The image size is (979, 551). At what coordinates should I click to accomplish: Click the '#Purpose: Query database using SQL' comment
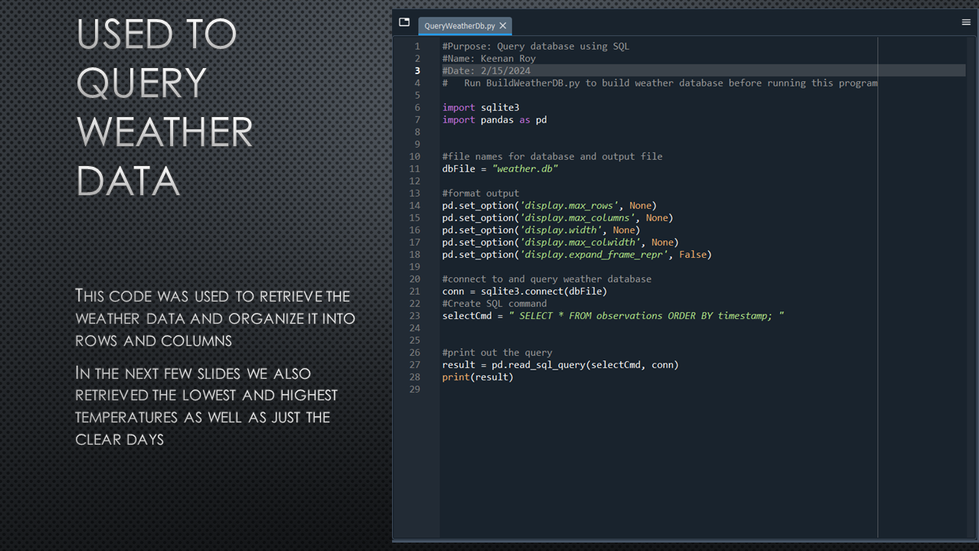pyautogui.click(x=536, y=46)
